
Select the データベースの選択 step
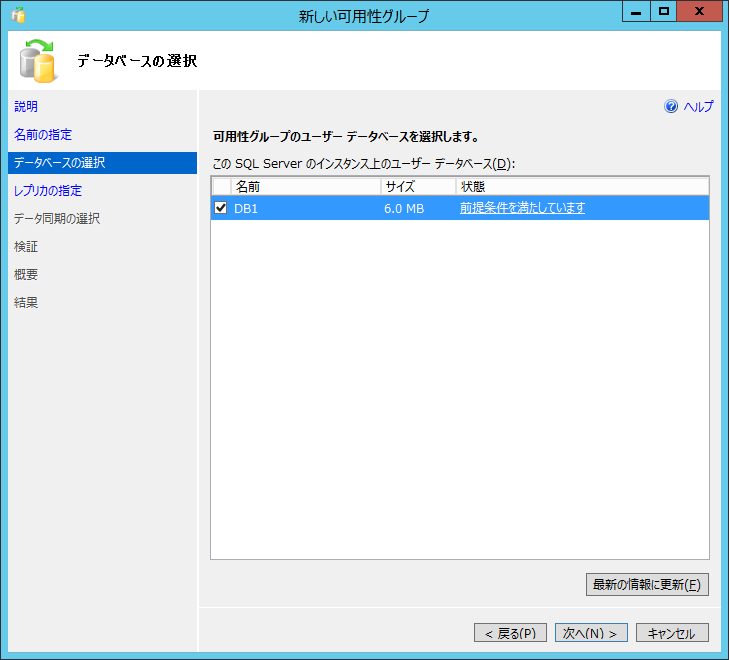tap(60, 162)
